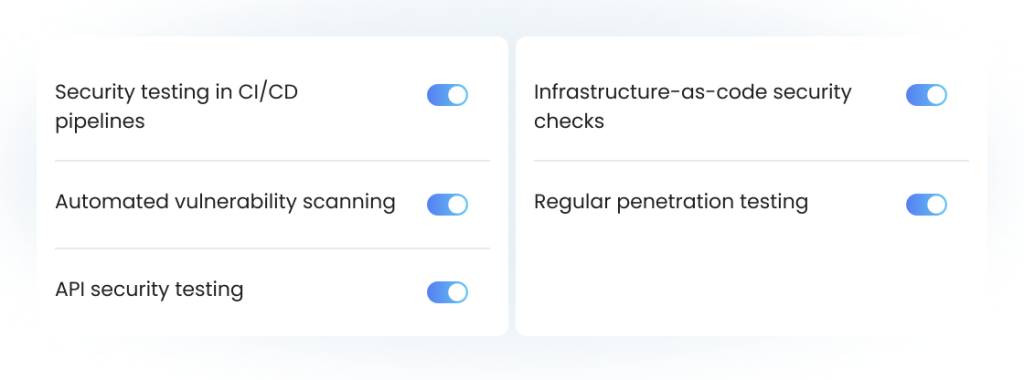The height and width of the screenshot is (380, 1024).
Task: Click divider line above API security testing
Action: 272,248
